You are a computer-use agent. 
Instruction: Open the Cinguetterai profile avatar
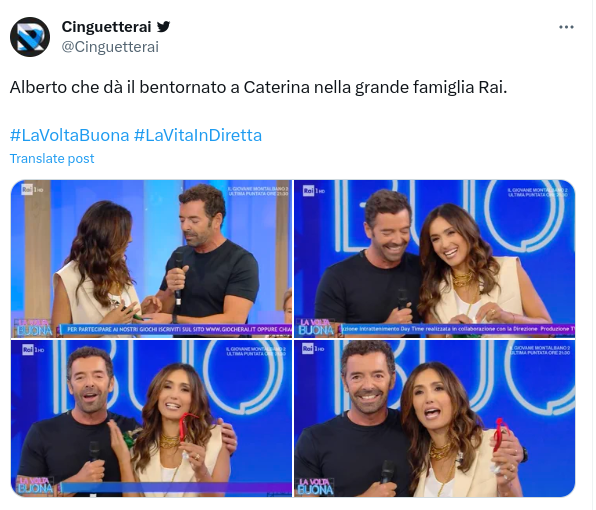pyautogui.click(x=30, y=37)
